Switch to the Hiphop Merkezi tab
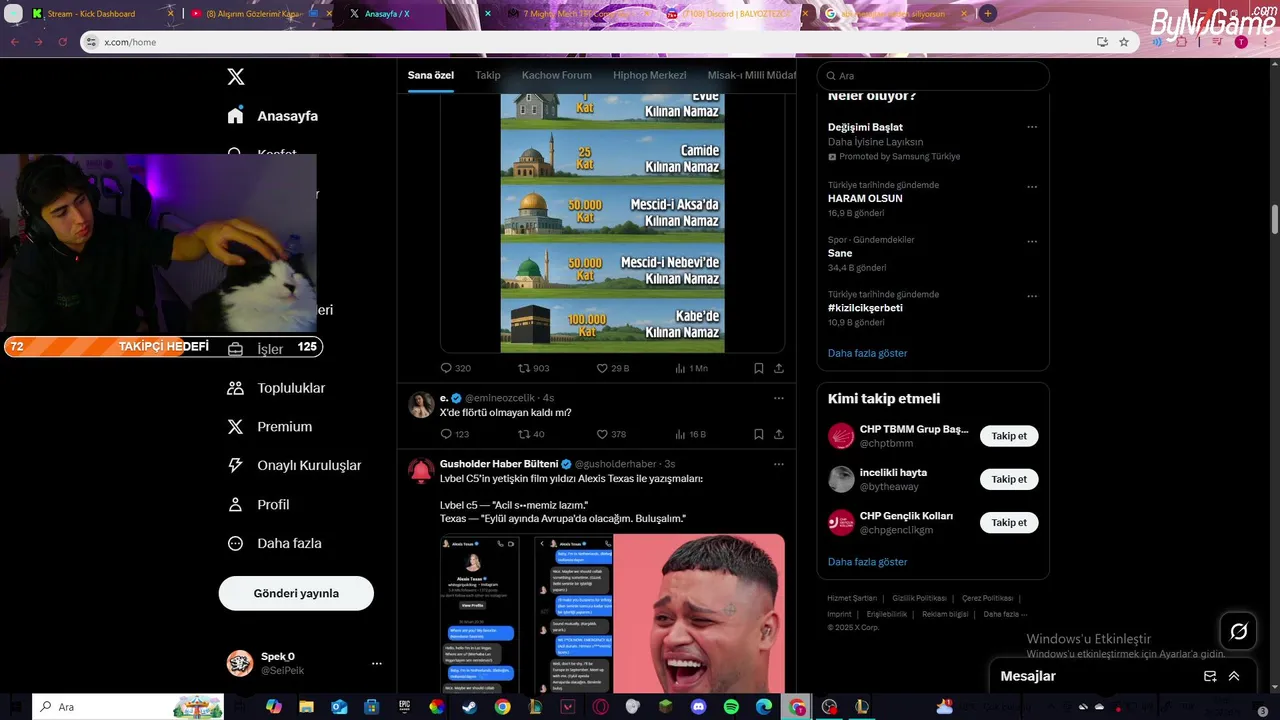Viewport: 1280px width, 720px height. click(x=650, y=75)
